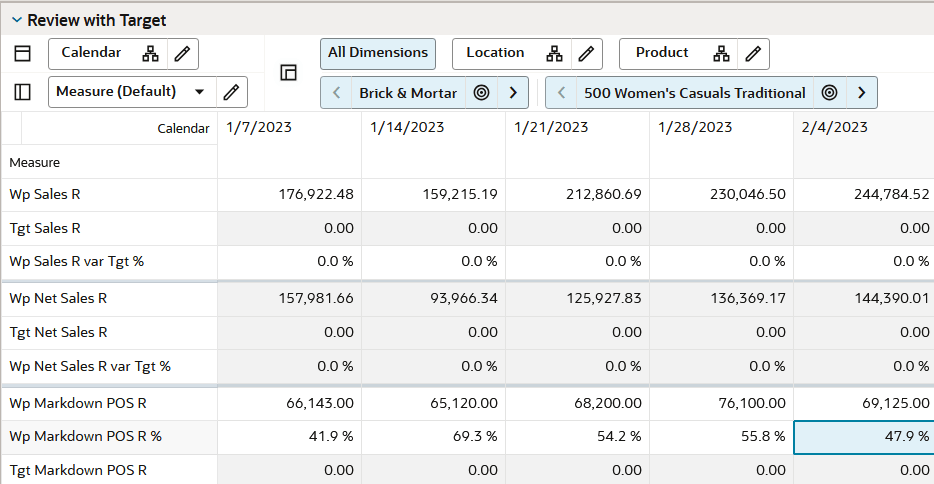Image resolution: width=934 pixels, height=484 pixels.
Task: Click the Product hierarchy icon
Action: pos(720,54)
